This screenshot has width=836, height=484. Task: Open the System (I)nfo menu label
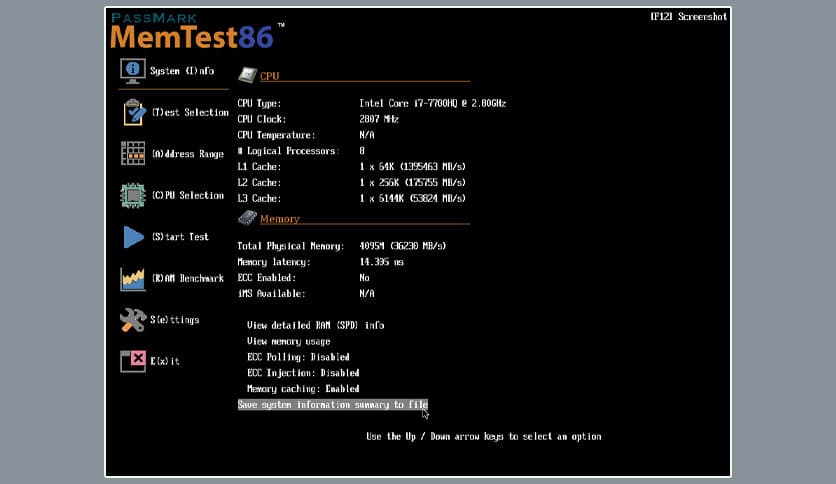(182, 71)
